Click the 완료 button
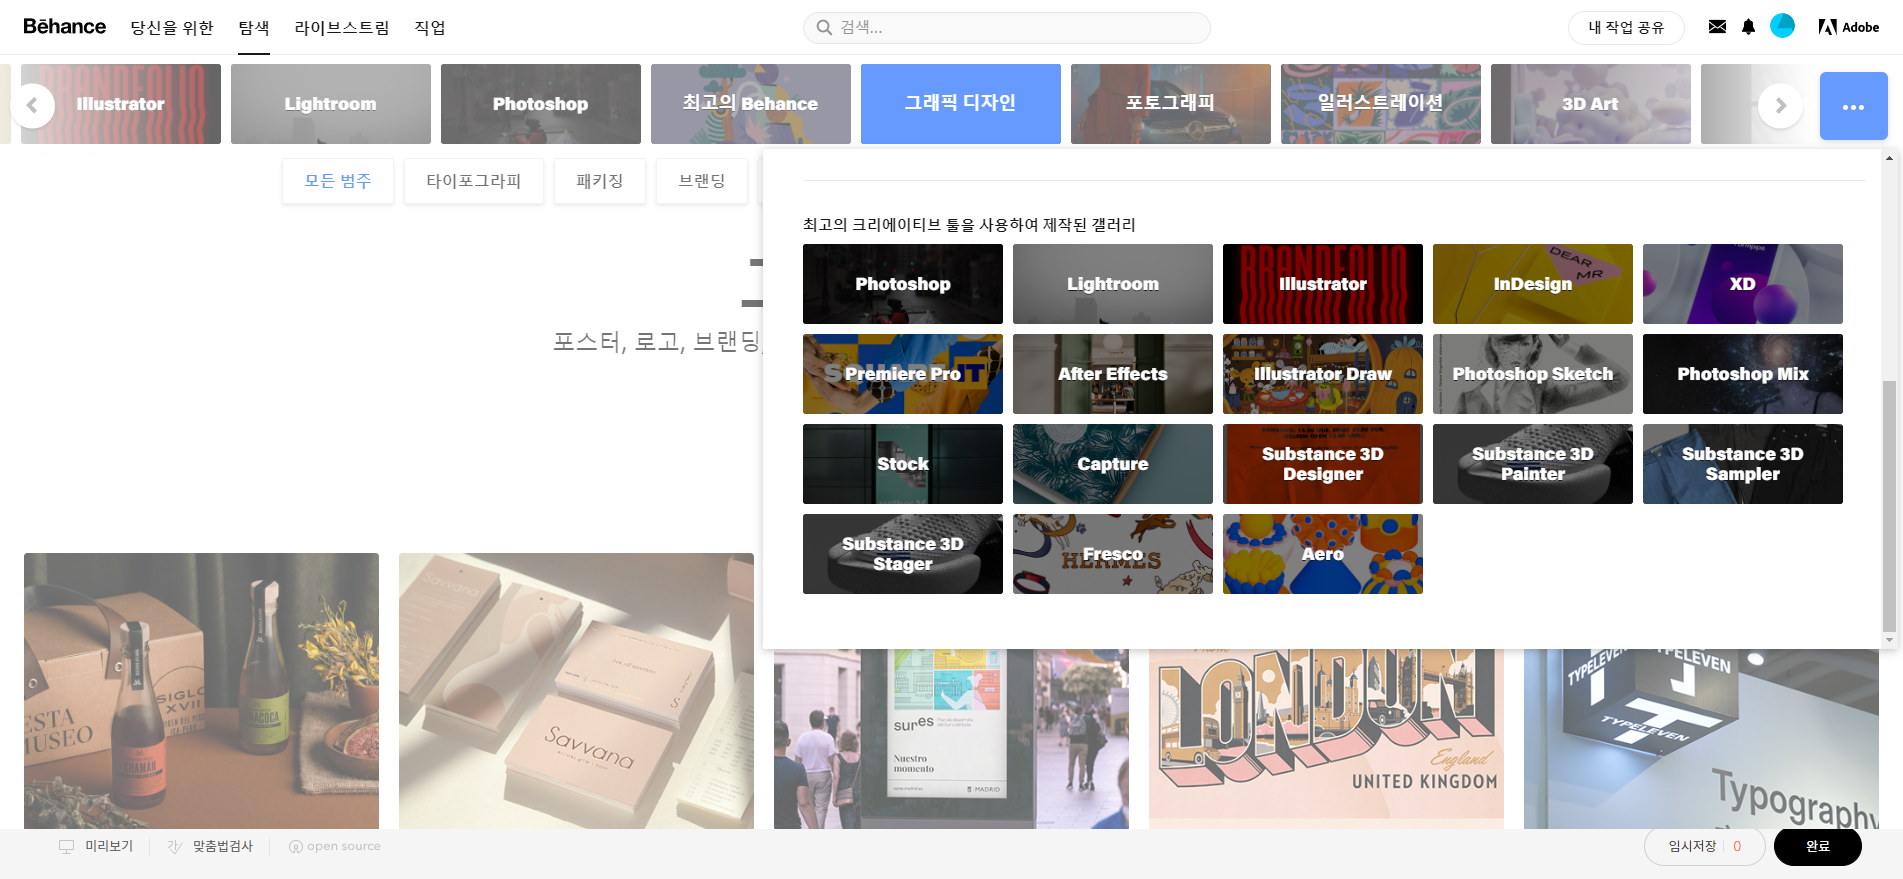The width and height of the screenshot is (1903, 879). click(x=1817, y=847)
